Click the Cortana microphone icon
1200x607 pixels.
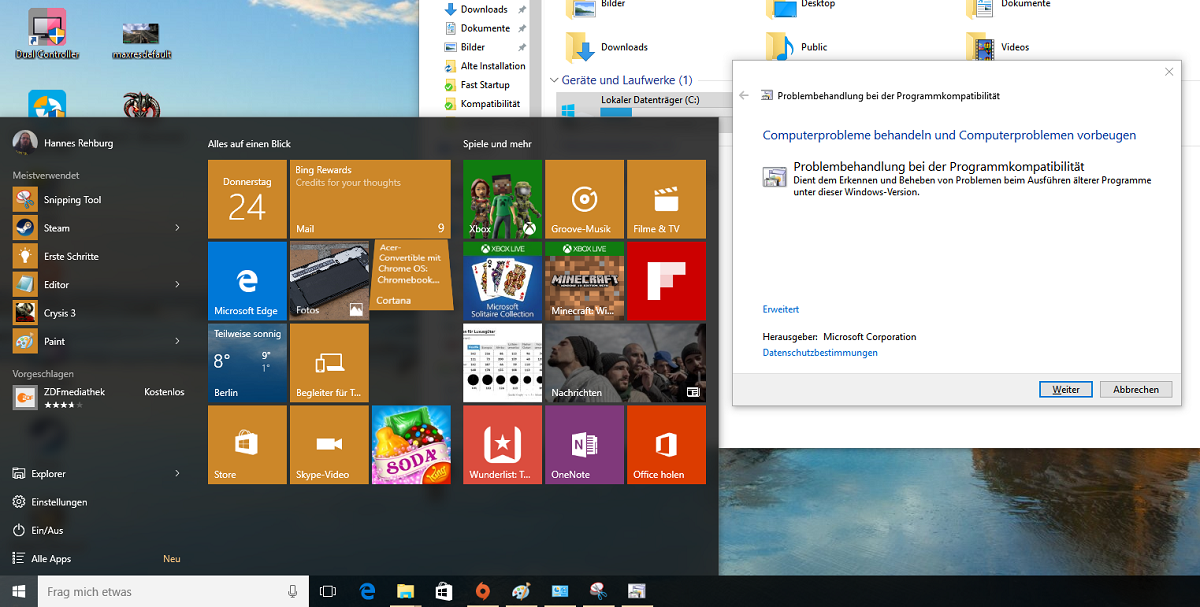point(293,591)
